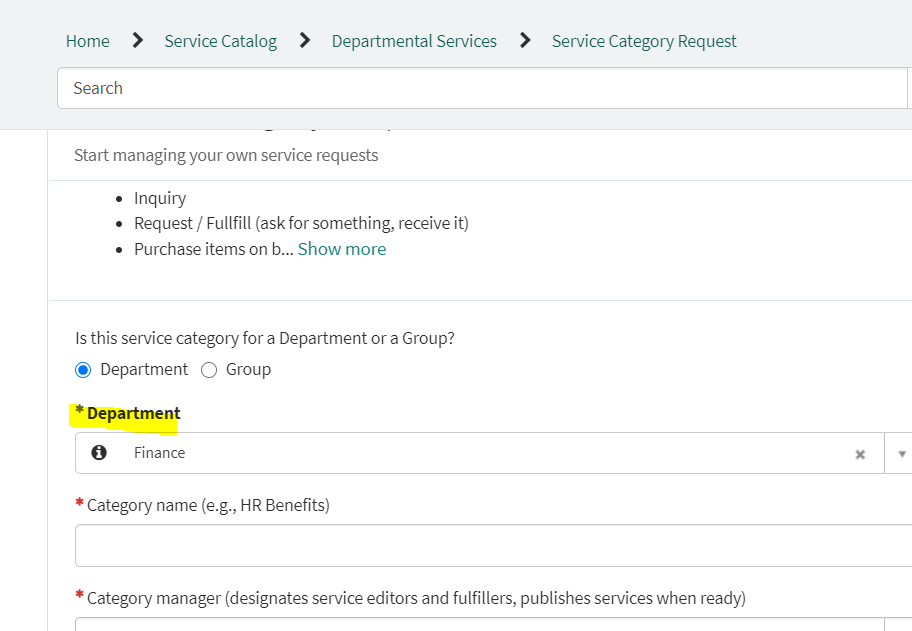
Task: Expand description with Show more
Action: click(x=341, y=249)
